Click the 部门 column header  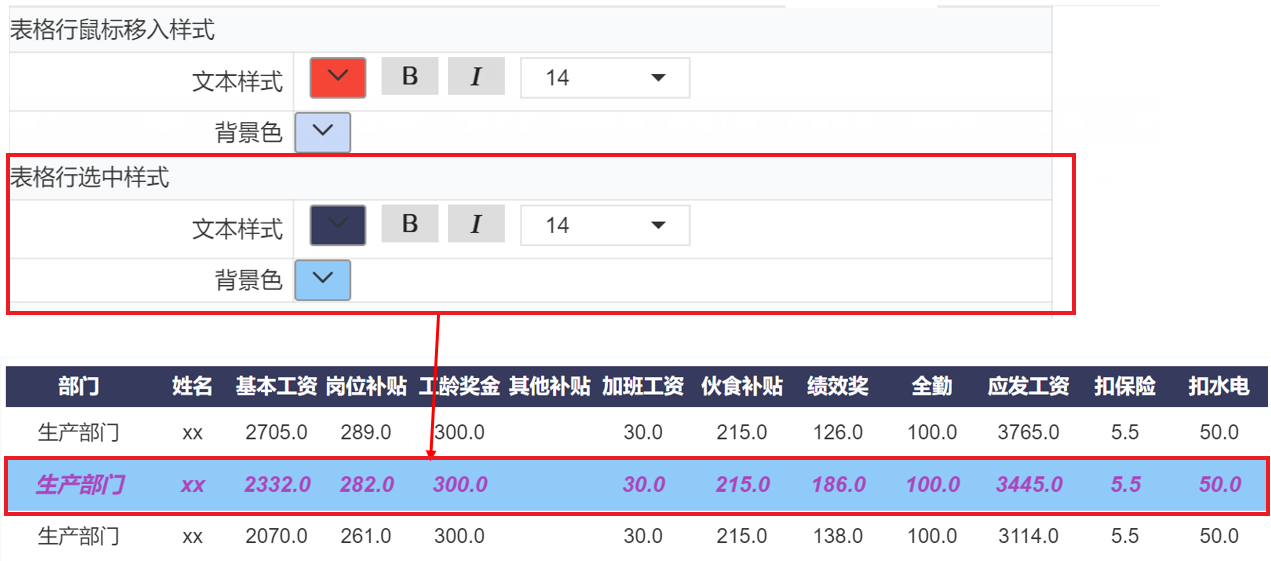[79, 386]
